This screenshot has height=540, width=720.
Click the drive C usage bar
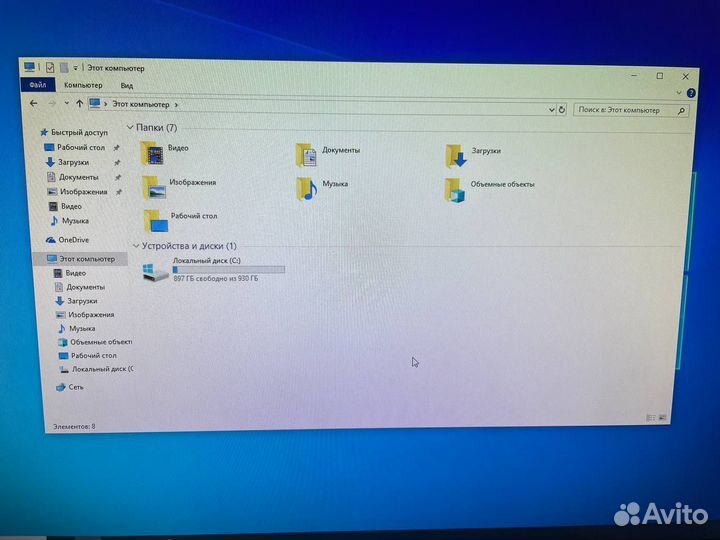[229, 270]
